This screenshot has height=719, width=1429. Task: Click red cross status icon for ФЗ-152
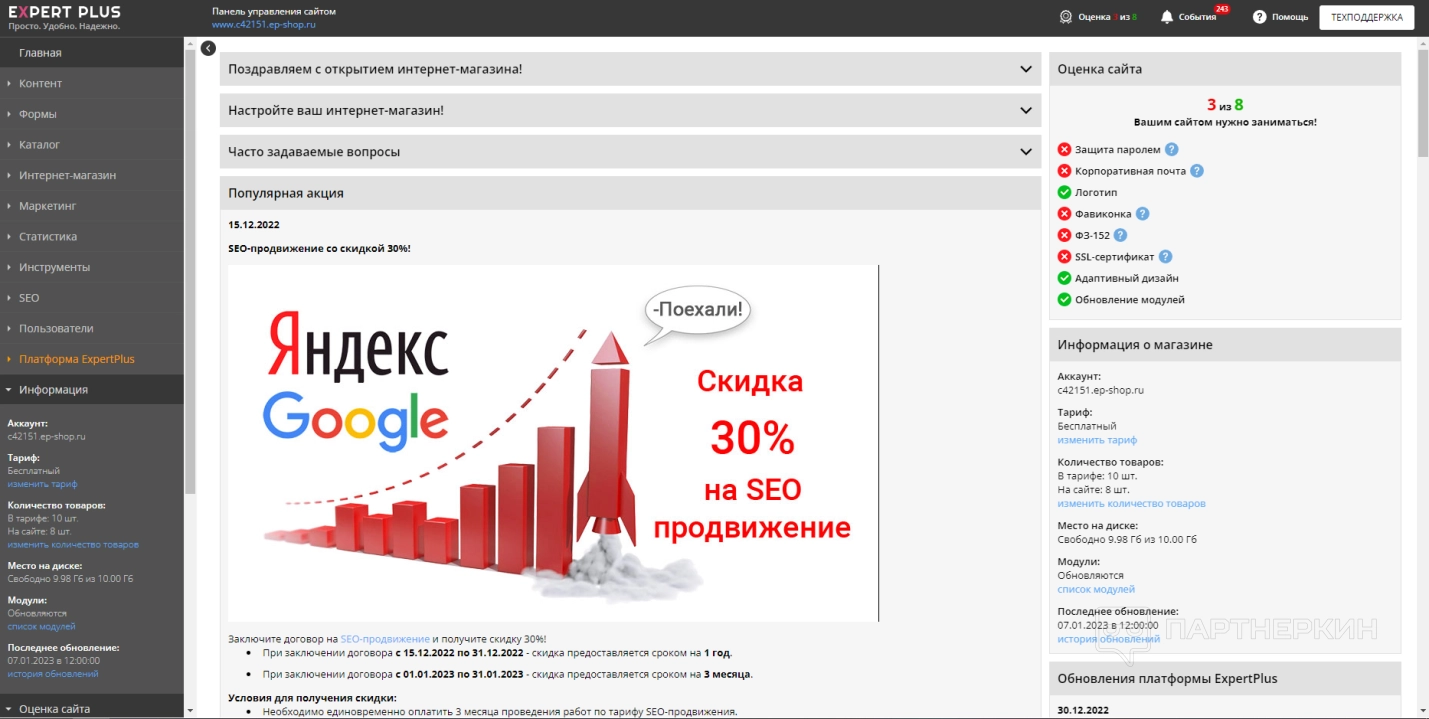tap(1064, 236)
